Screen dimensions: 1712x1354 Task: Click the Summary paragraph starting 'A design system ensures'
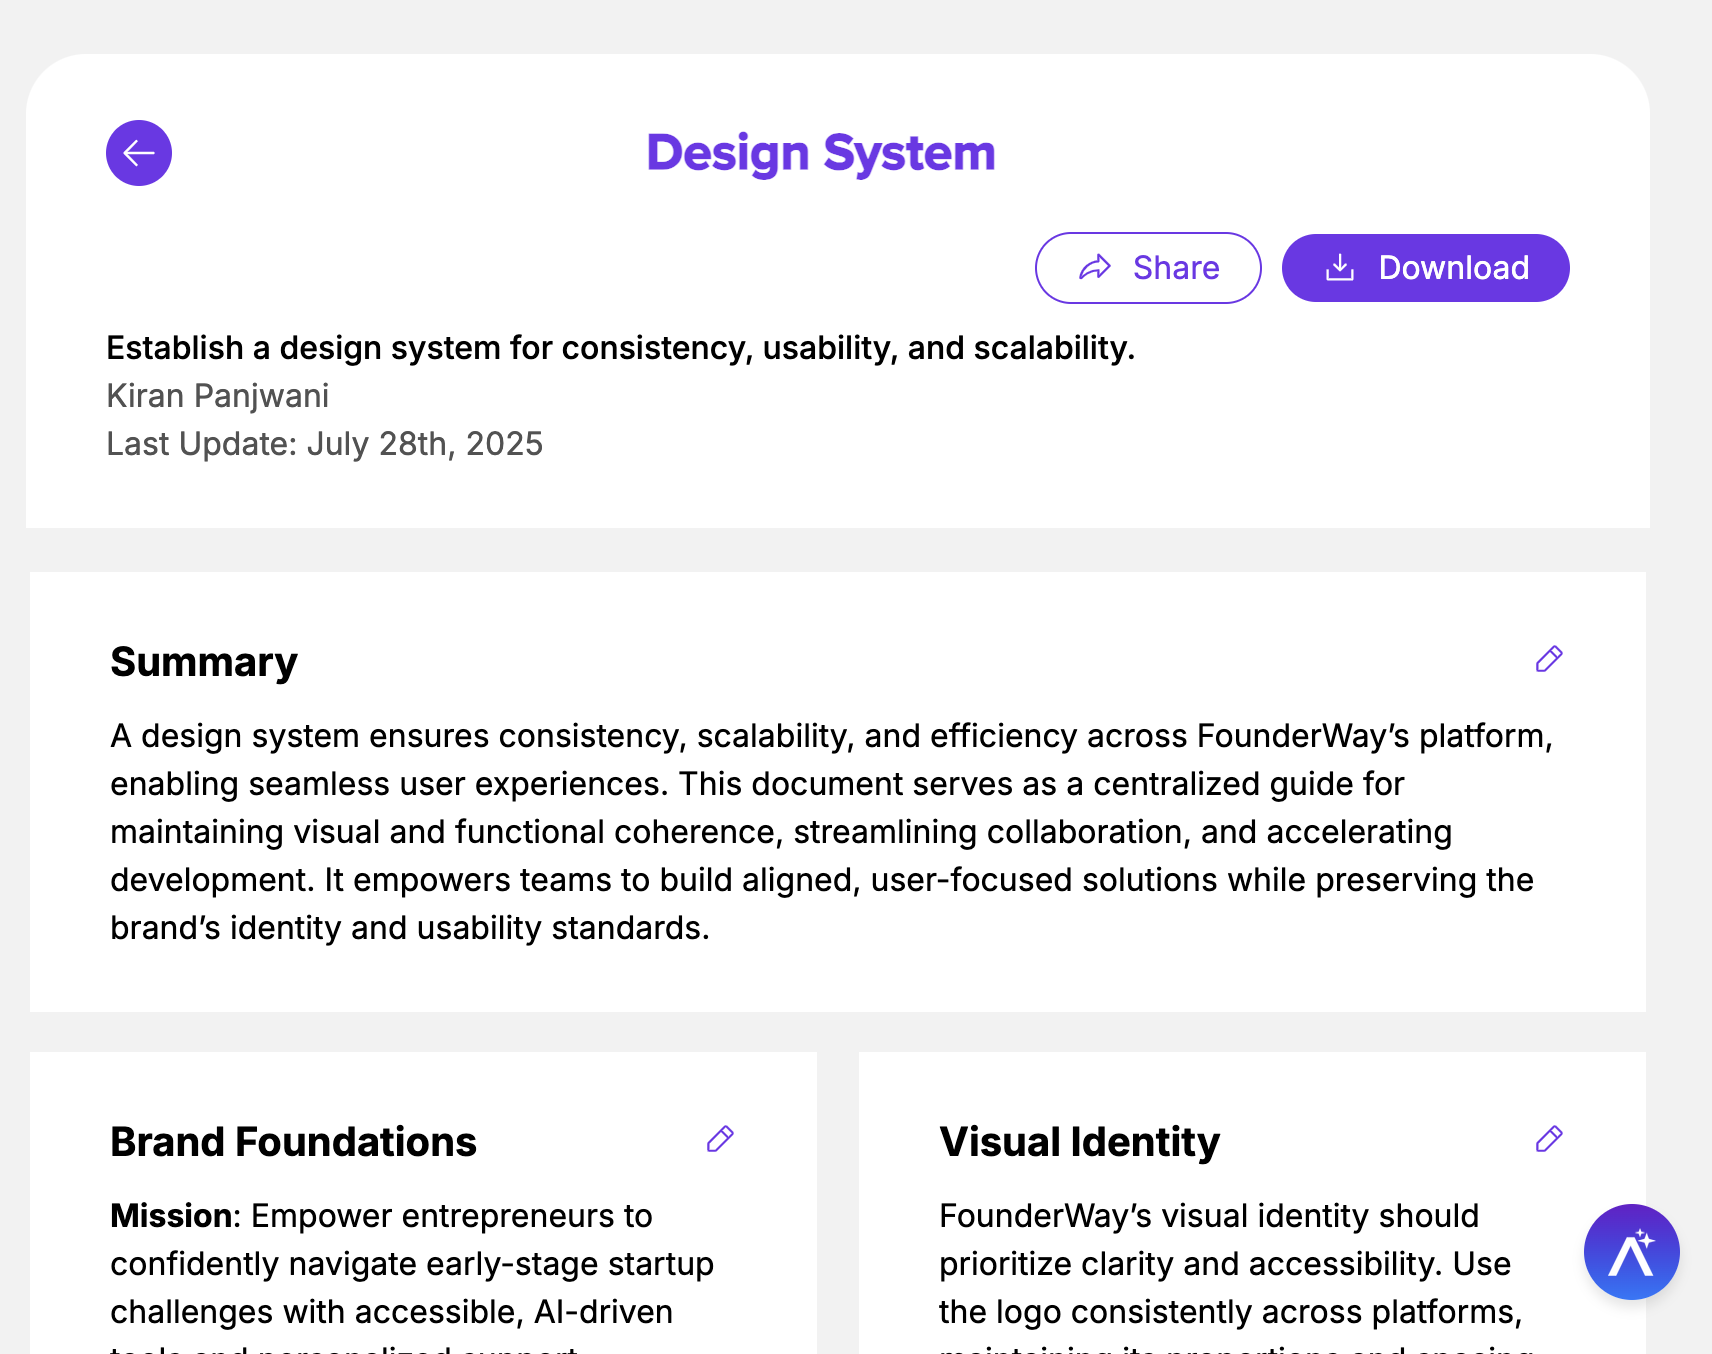pyautogui.click(x=832, y=832)
